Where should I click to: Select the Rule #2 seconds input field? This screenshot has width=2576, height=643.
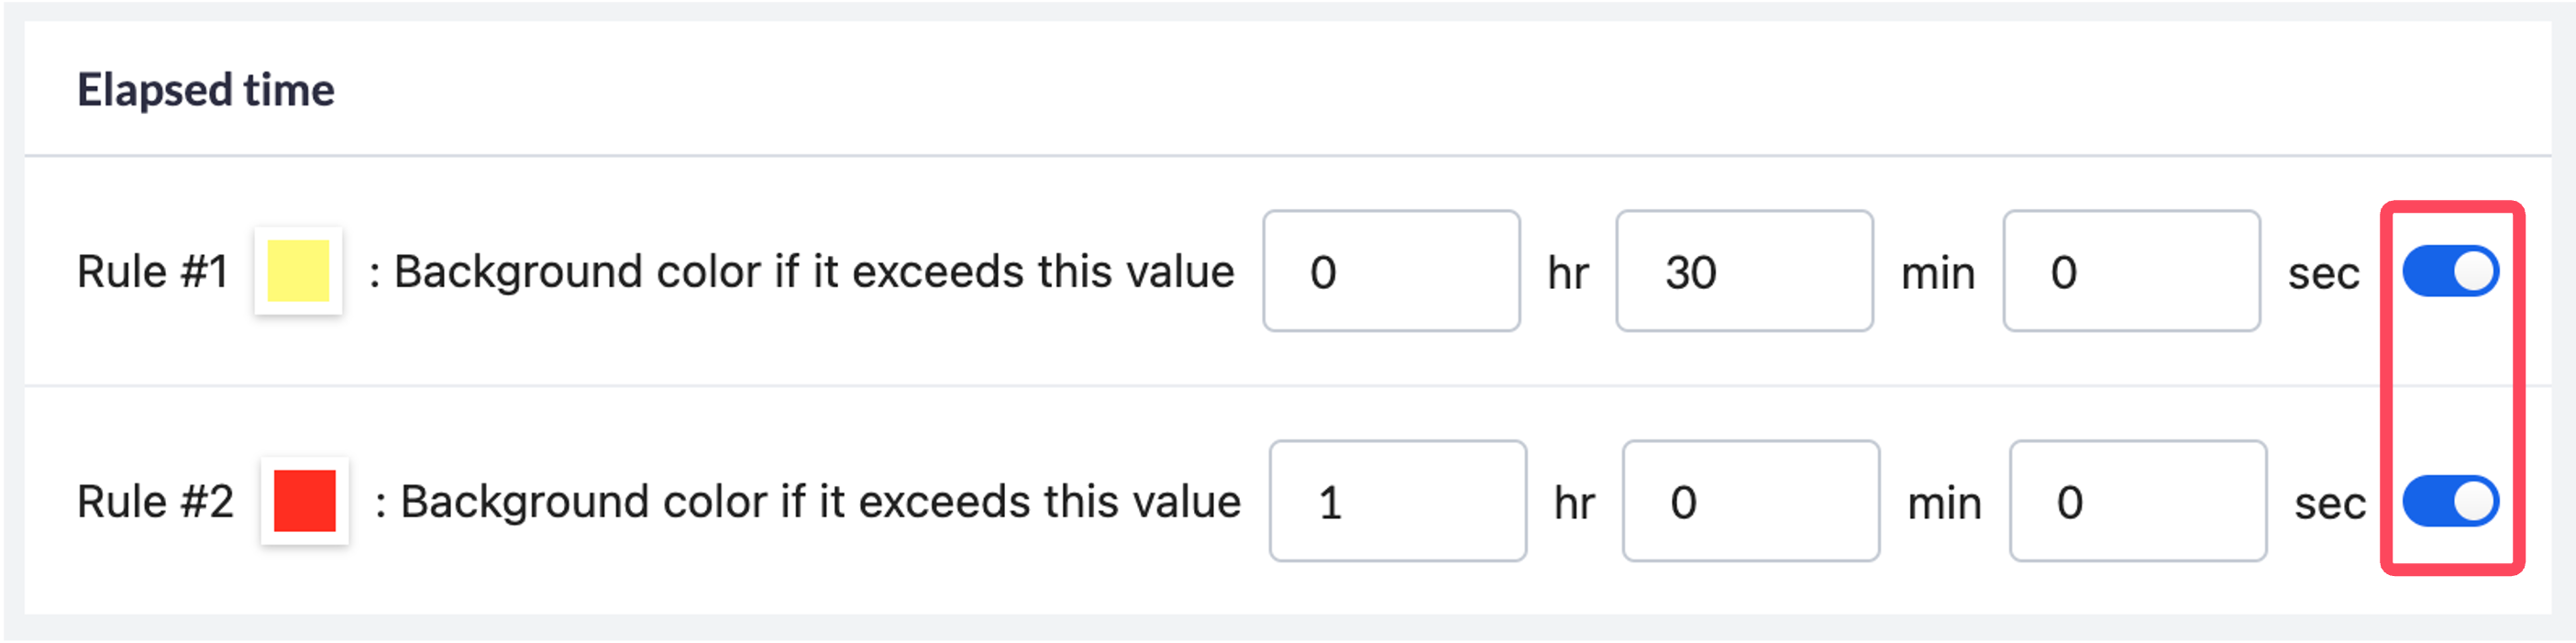tap(2137, 501)
